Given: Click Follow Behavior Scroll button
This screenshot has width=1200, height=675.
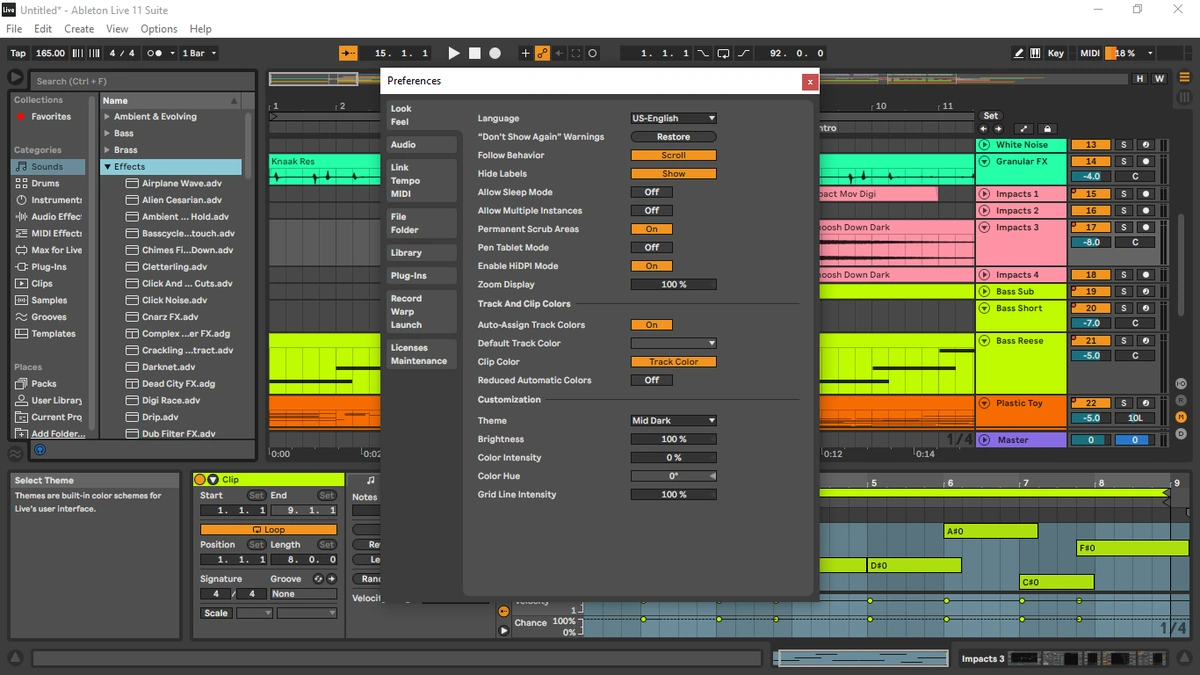Looking at the screenshot, I should (674, 155).
